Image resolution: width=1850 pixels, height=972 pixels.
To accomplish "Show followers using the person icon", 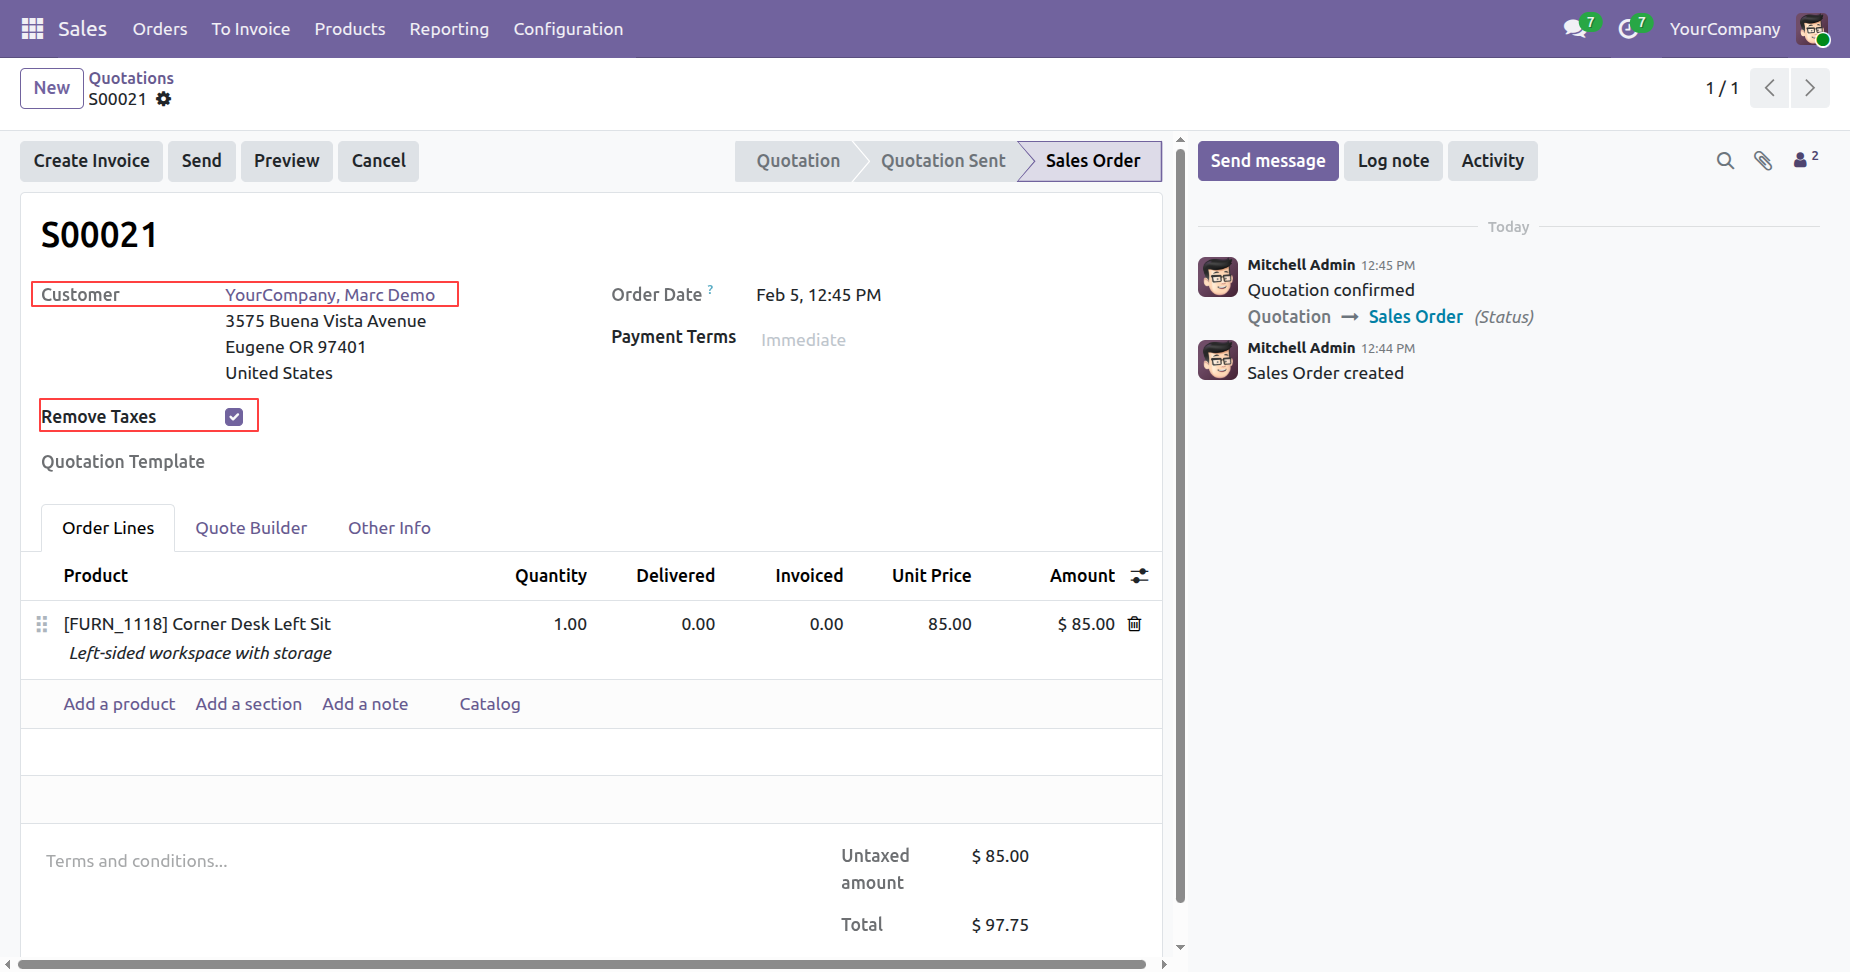I will (x=1803, y=160).
